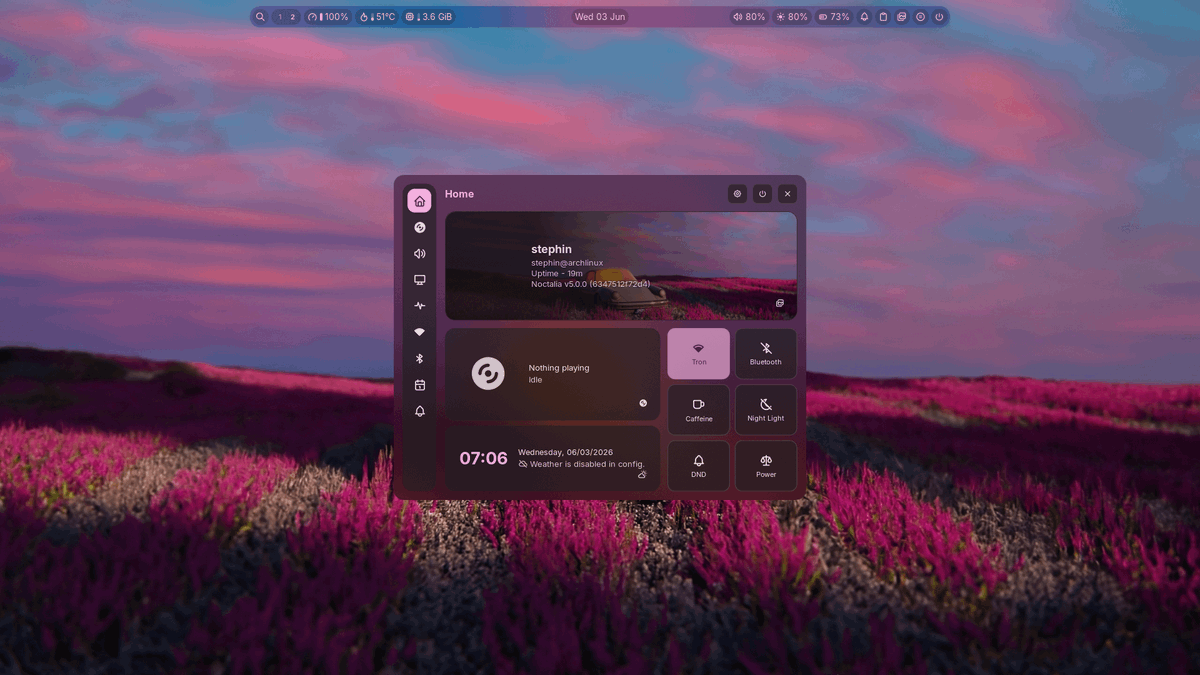Click the Noctalia v5.0.0 version text

tap(590, 284)
